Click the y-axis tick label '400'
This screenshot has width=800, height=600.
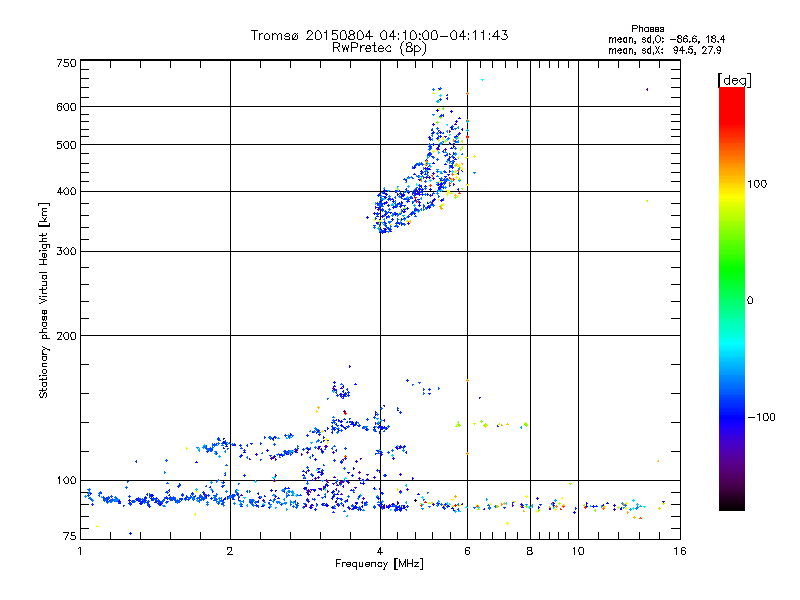click(x=67, y=192)
